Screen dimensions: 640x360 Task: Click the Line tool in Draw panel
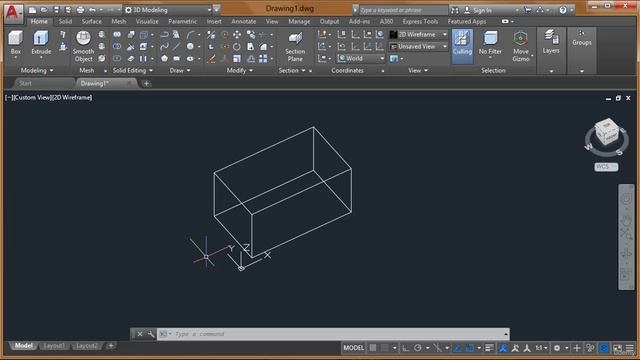pos(176,47)
